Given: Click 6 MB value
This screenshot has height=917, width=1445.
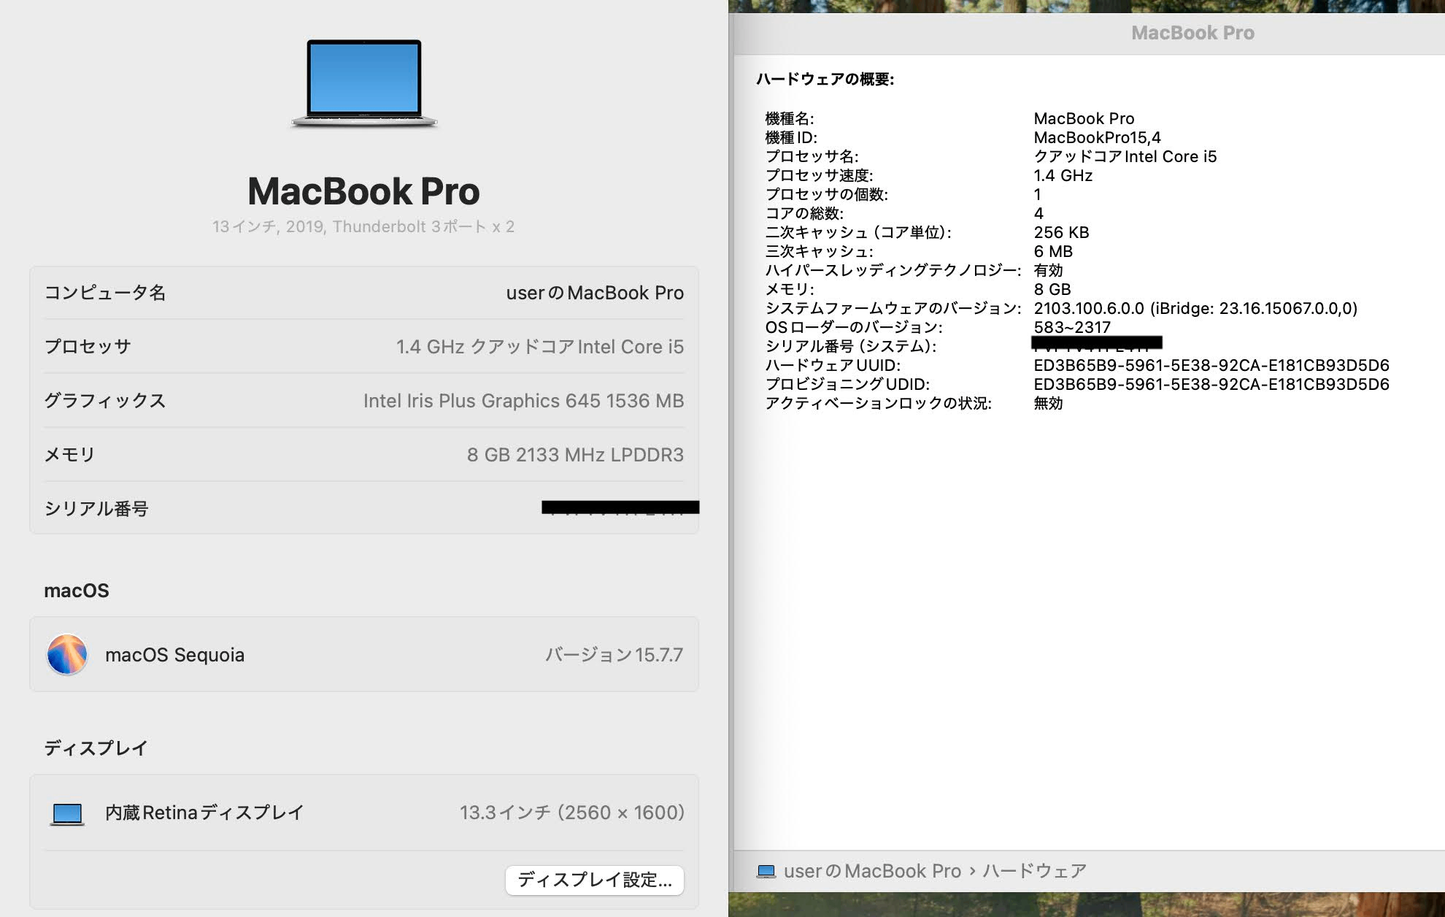Looking at the screenshot, I should pyautogui.click(x=1053, y=252).
